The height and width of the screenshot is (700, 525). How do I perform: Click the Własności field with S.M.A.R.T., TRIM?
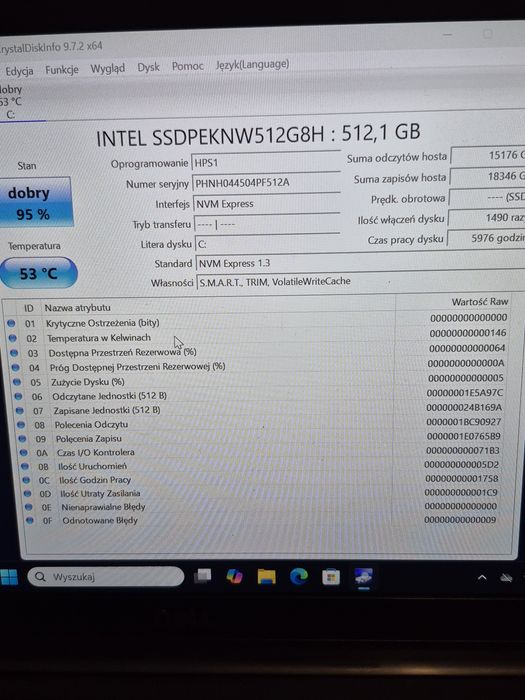(361, 281)
